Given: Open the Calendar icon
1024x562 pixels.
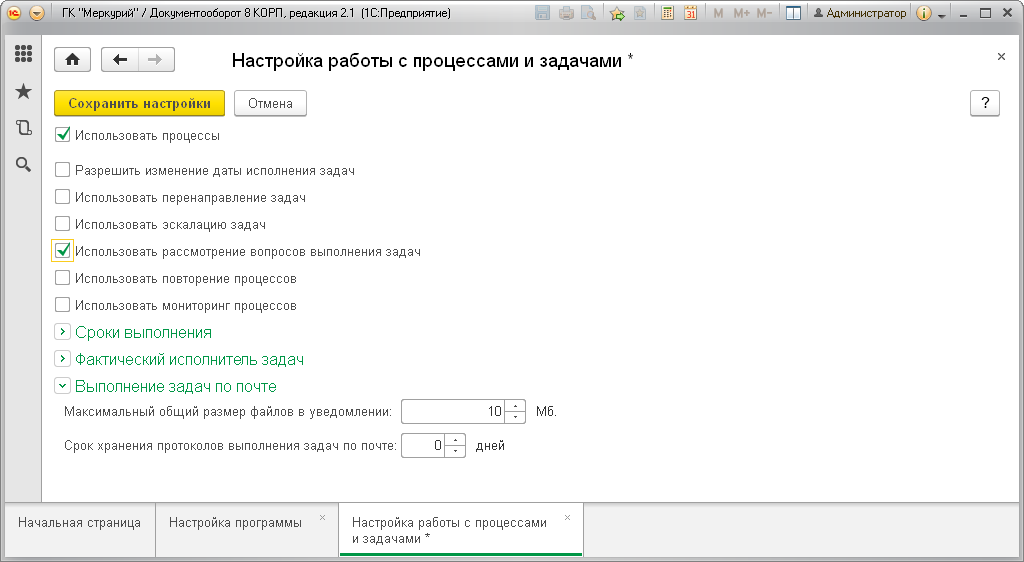Looking at the screenshot, I should click(690, 13).
